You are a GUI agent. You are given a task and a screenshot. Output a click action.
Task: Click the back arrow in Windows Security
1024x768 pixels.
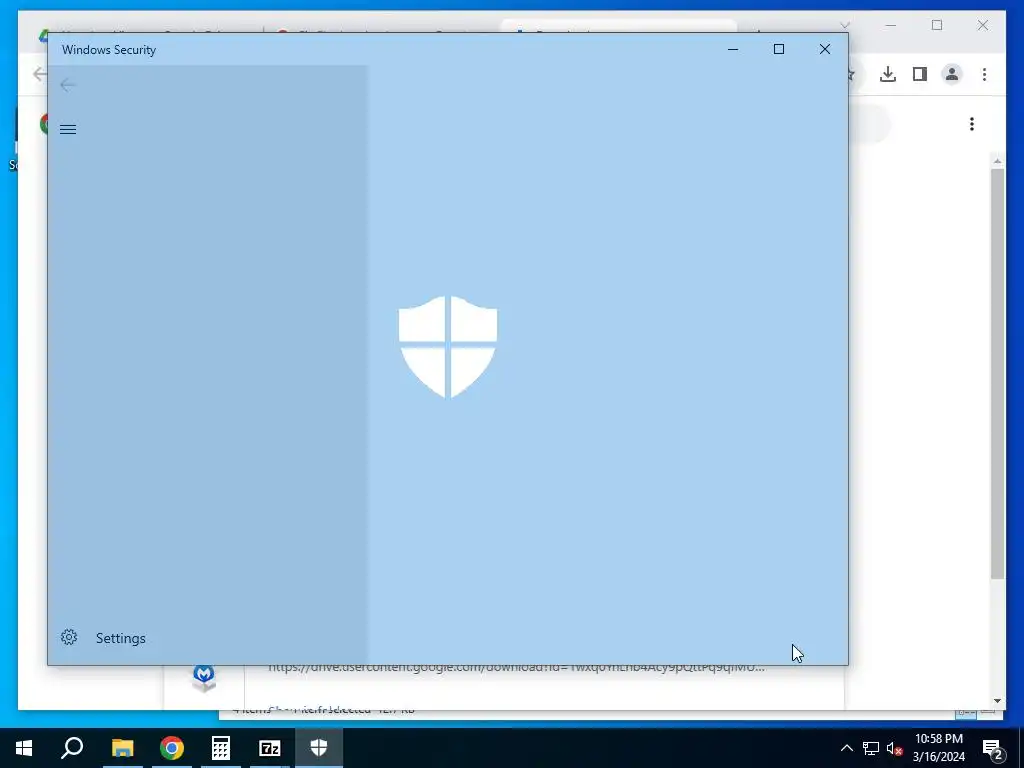pyautogui.click(x=67, y=85)
